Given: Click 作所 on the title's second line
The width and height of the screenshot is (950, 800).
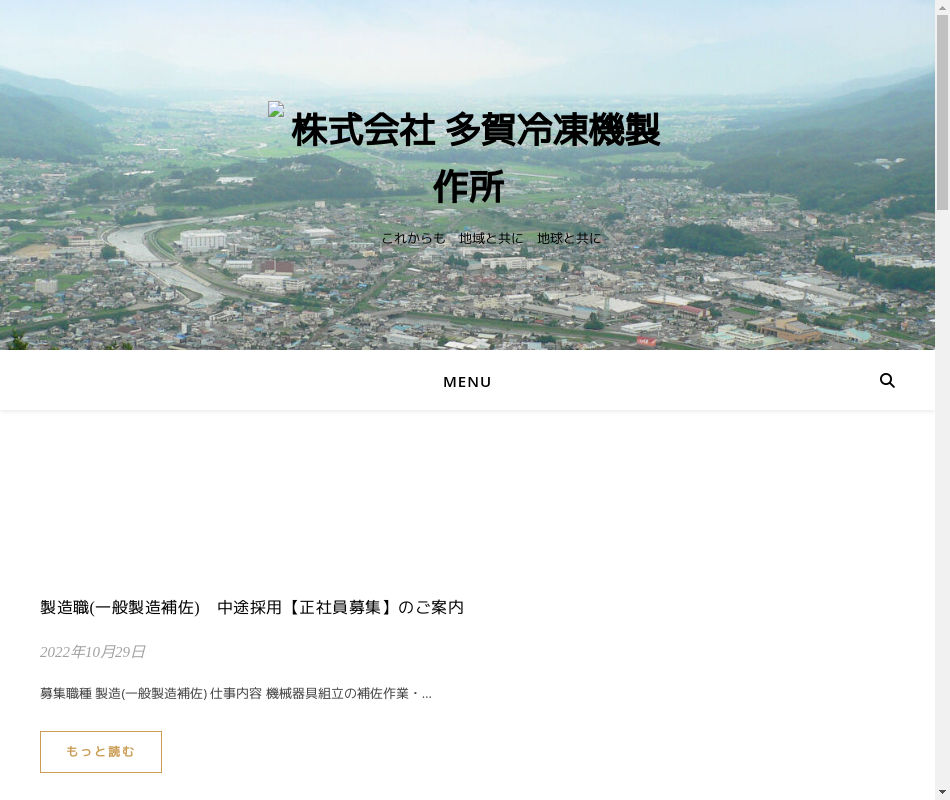Looking at the screenshot, I should [468, 188].
